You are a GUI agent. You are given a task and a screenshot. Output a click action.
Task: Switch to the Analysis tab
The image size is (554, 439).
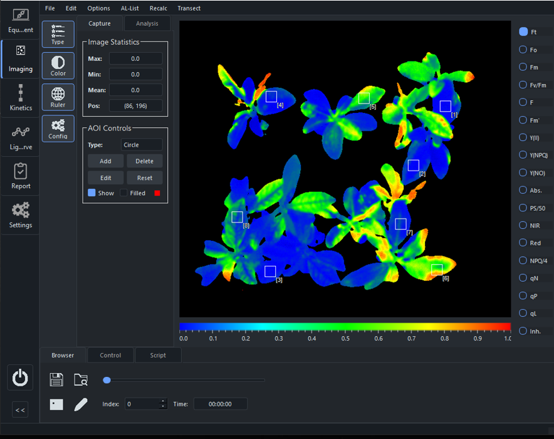[x=147, y=23]
